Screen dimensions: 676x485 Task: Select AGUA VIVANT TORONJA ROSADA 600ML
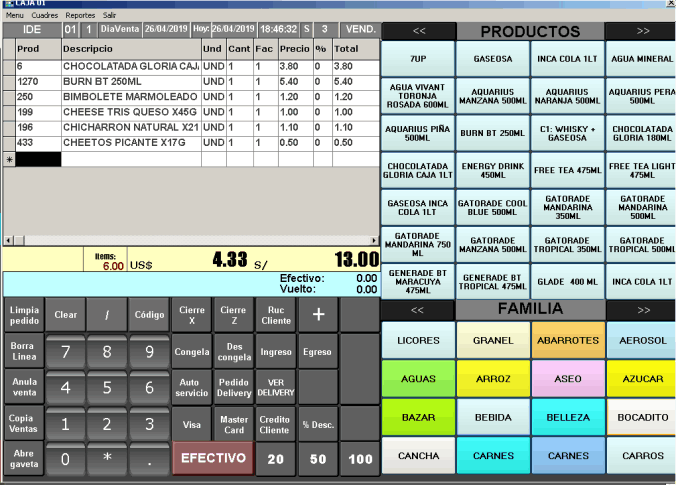pos(418,96)
